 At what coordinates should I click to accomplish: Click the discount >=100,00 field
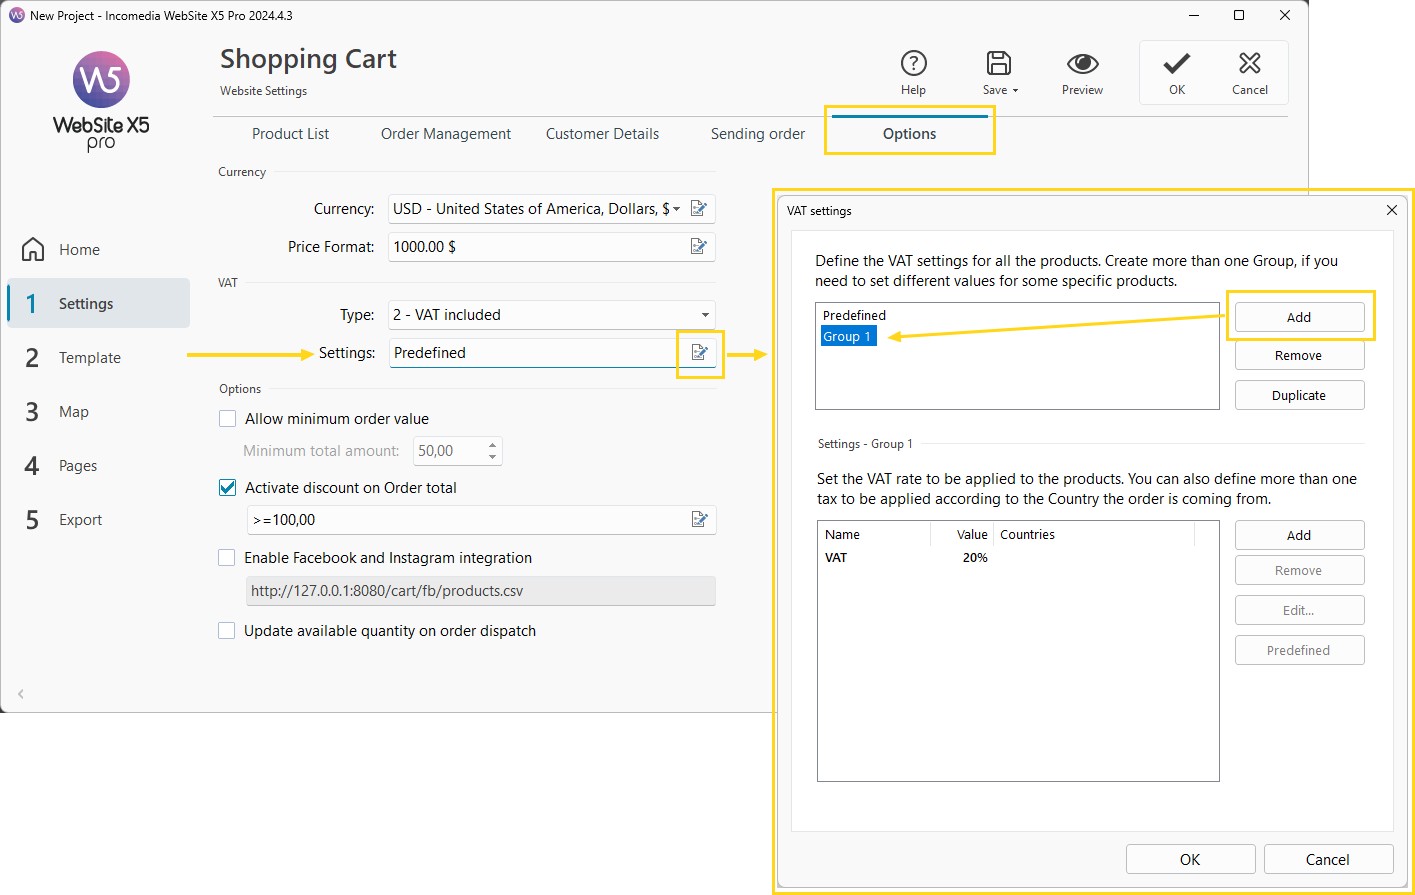[x=481, y=520]
